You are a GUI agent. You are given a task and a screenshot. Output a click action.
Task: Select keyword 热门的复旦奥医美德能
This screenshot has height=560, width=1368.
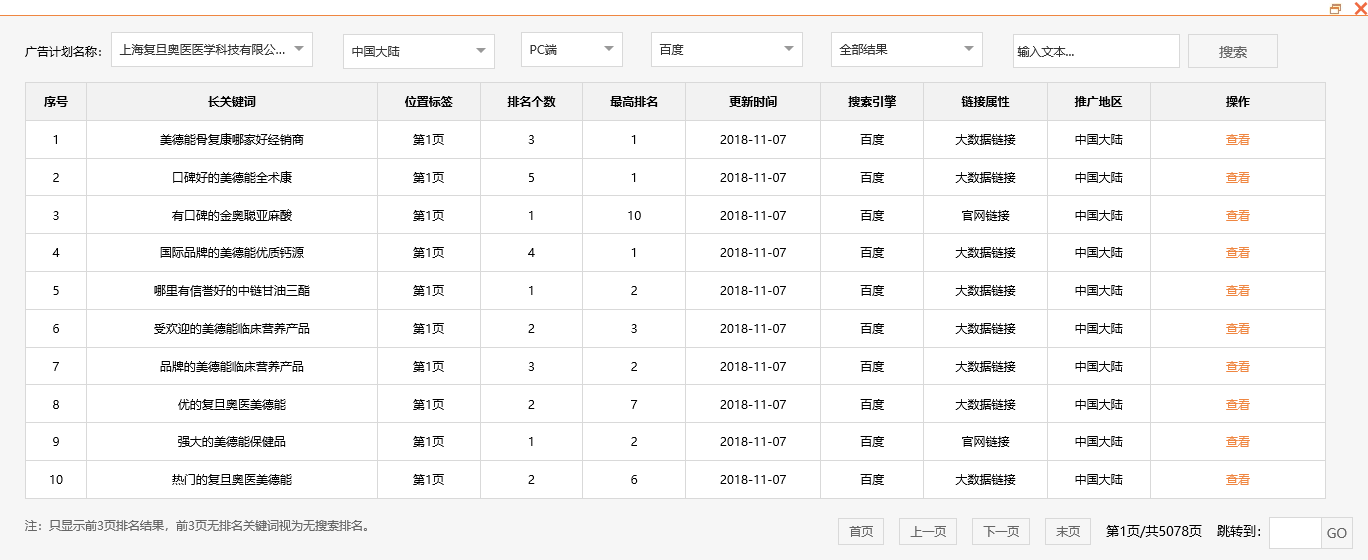[x=232, y=480]
